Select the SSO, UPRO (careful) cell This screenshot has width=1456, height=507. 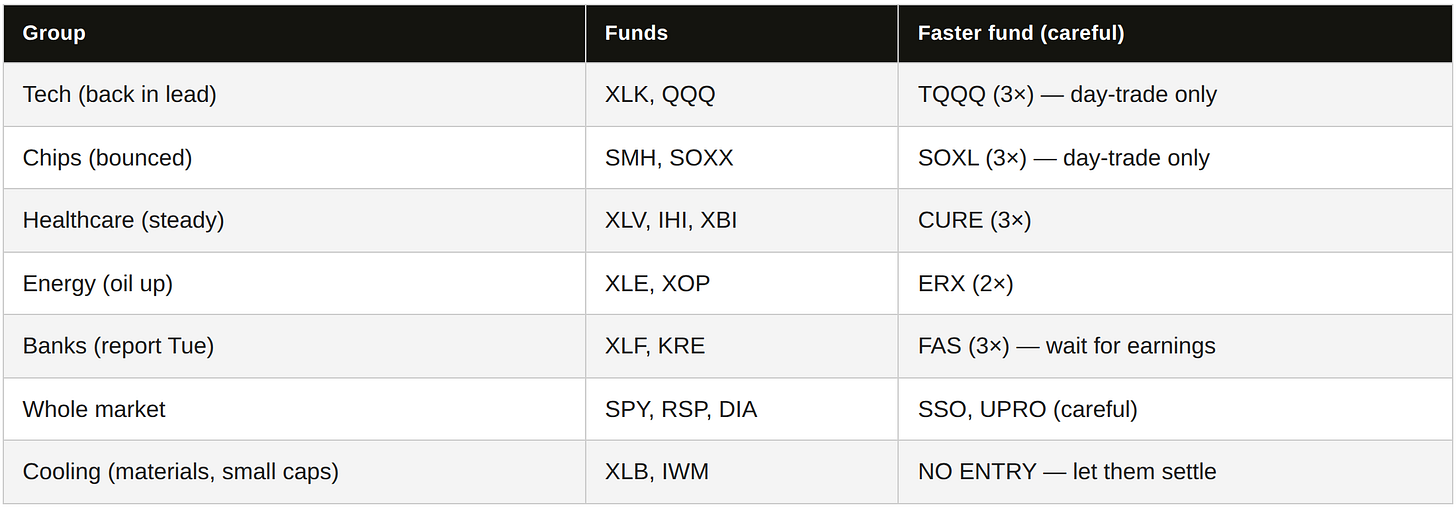1175,410
